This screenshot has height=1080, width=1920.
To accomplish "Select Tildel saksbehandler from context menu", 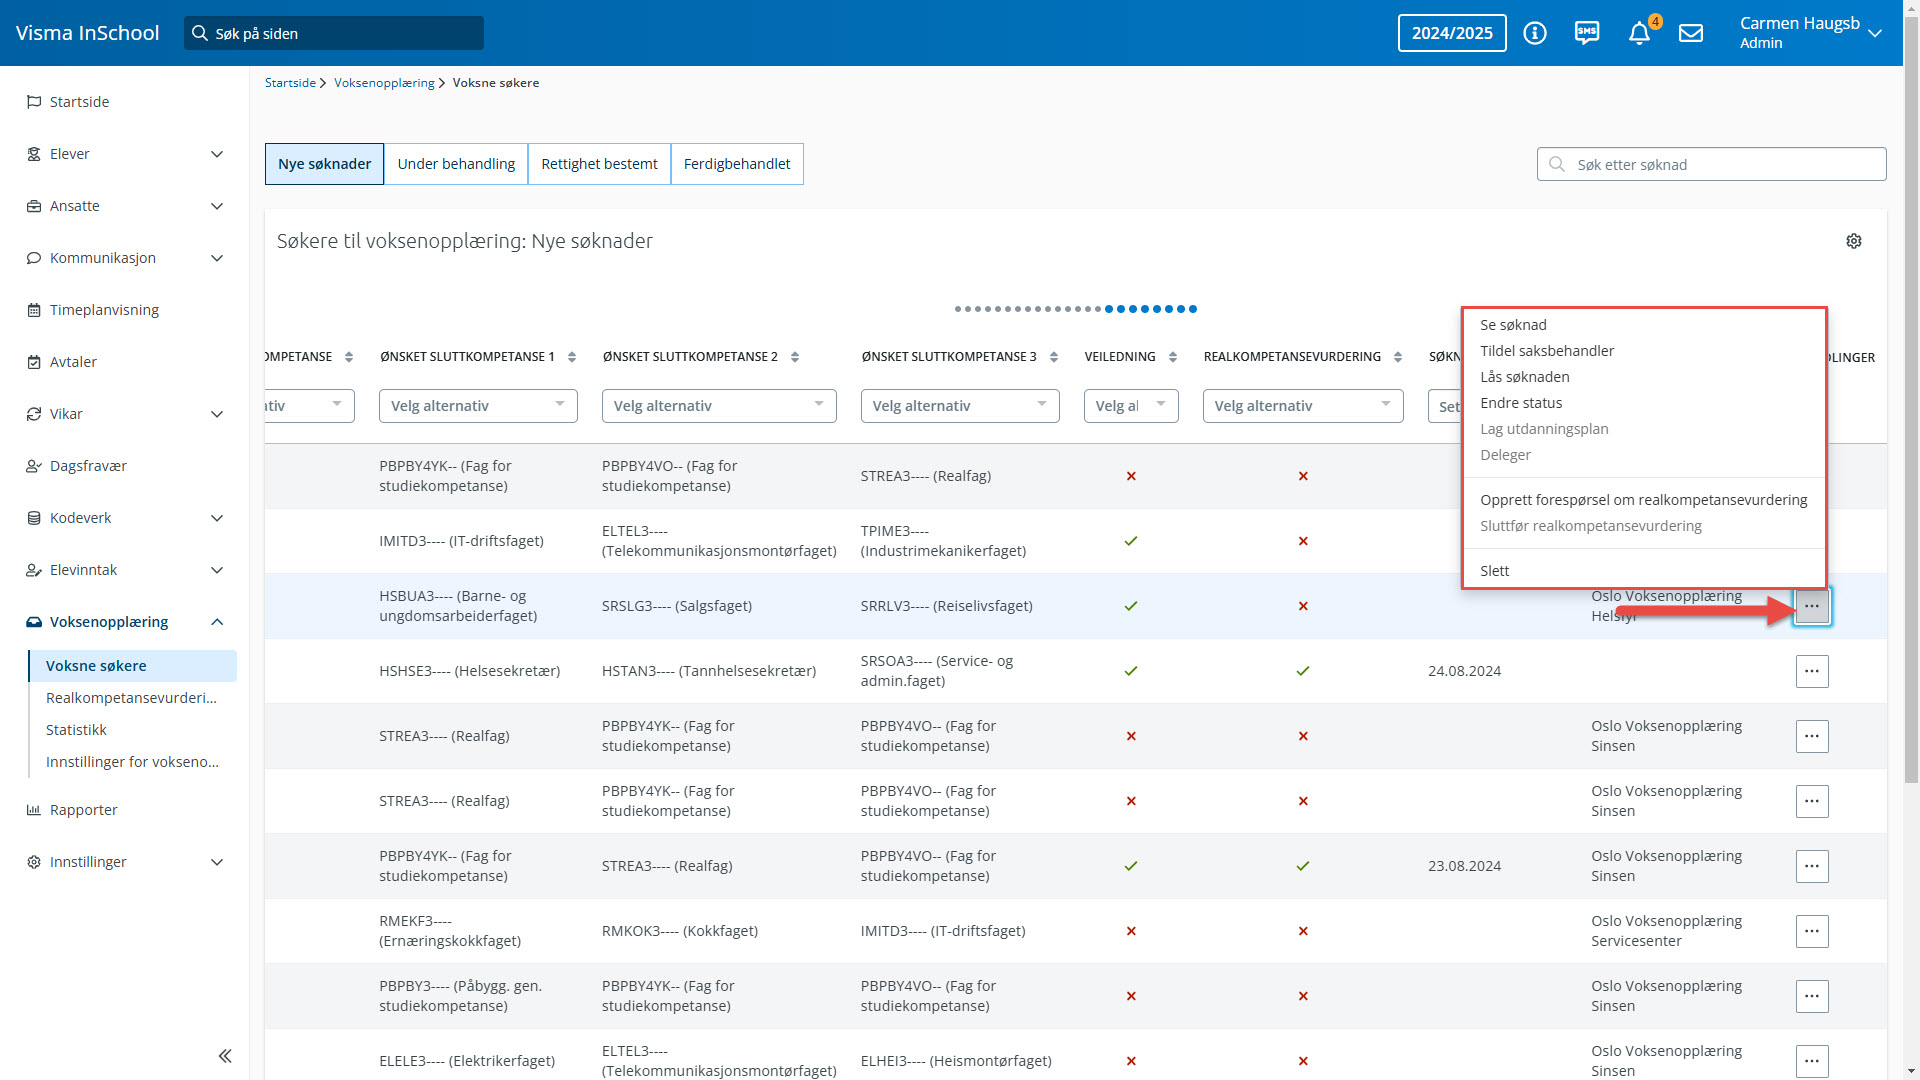I will pos(1547,351).
